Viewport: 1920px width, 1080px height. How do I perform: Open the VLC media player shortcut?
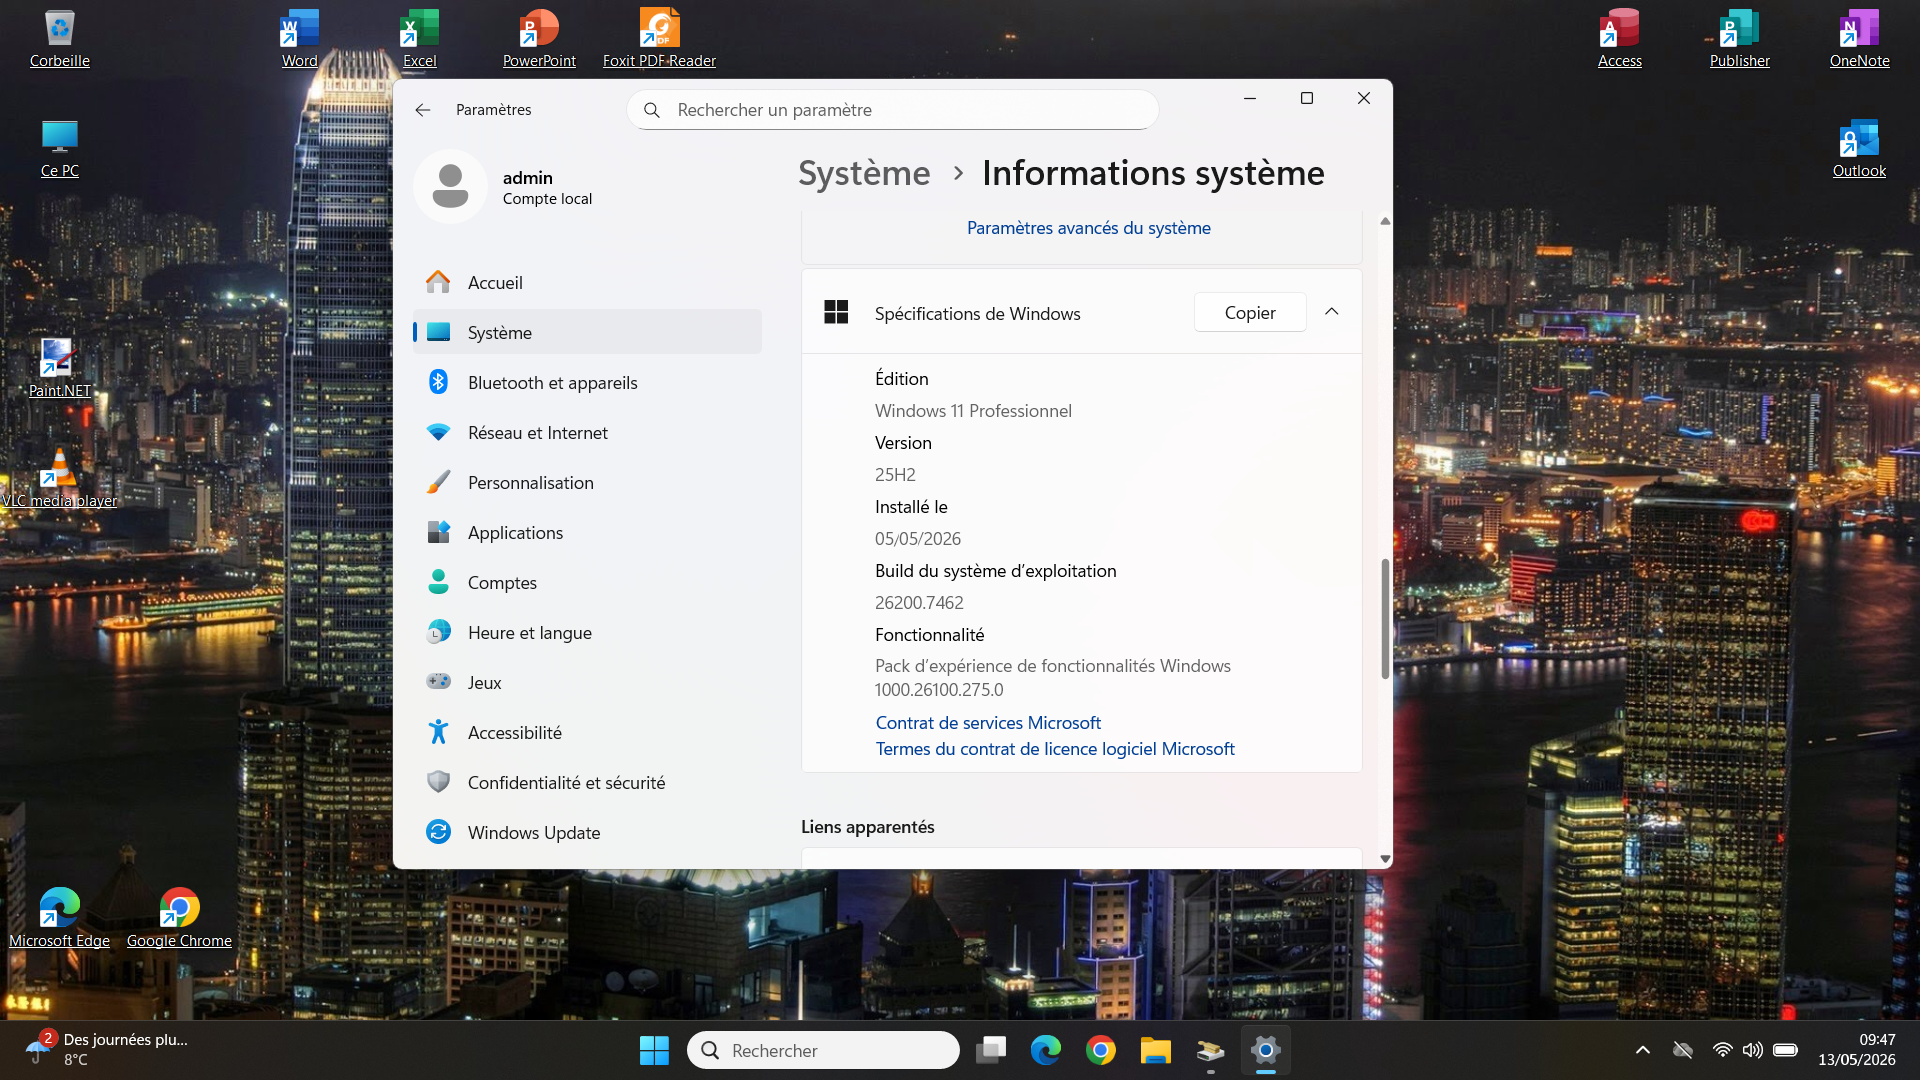point(60,479)
